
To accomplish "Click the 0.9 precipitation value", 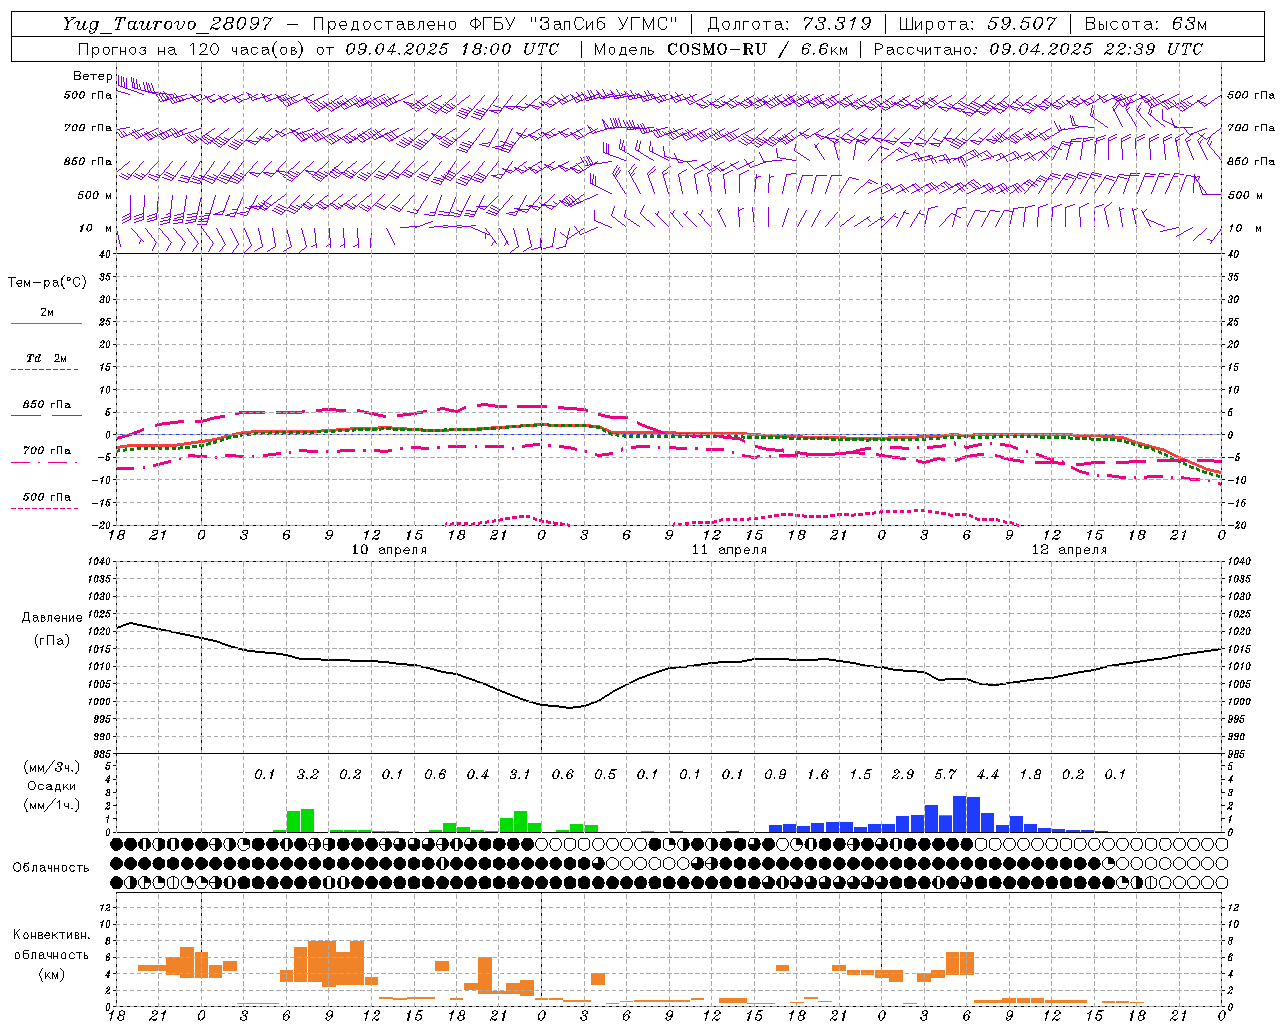I will point(775,775).
